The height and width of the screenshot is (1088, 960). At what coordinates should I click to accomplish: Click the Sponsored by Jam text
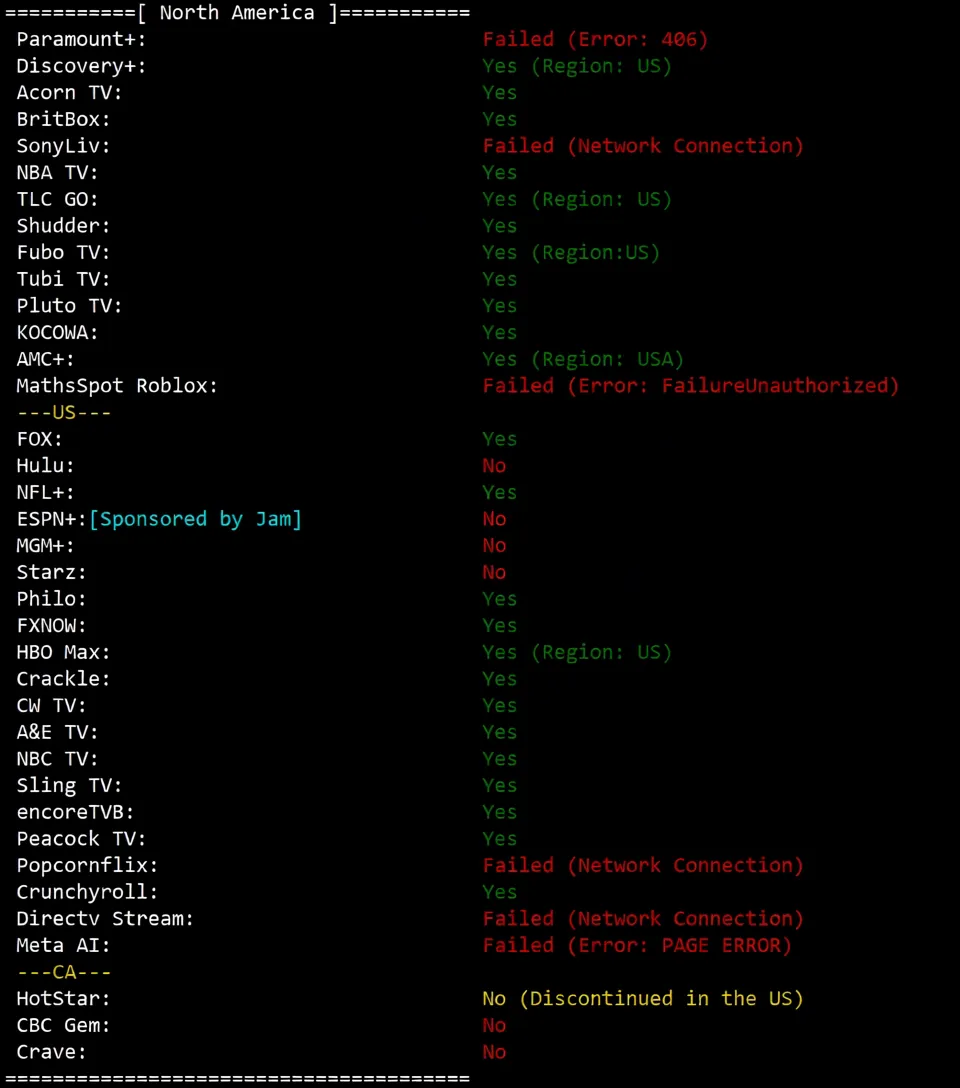tap(195, 519)
